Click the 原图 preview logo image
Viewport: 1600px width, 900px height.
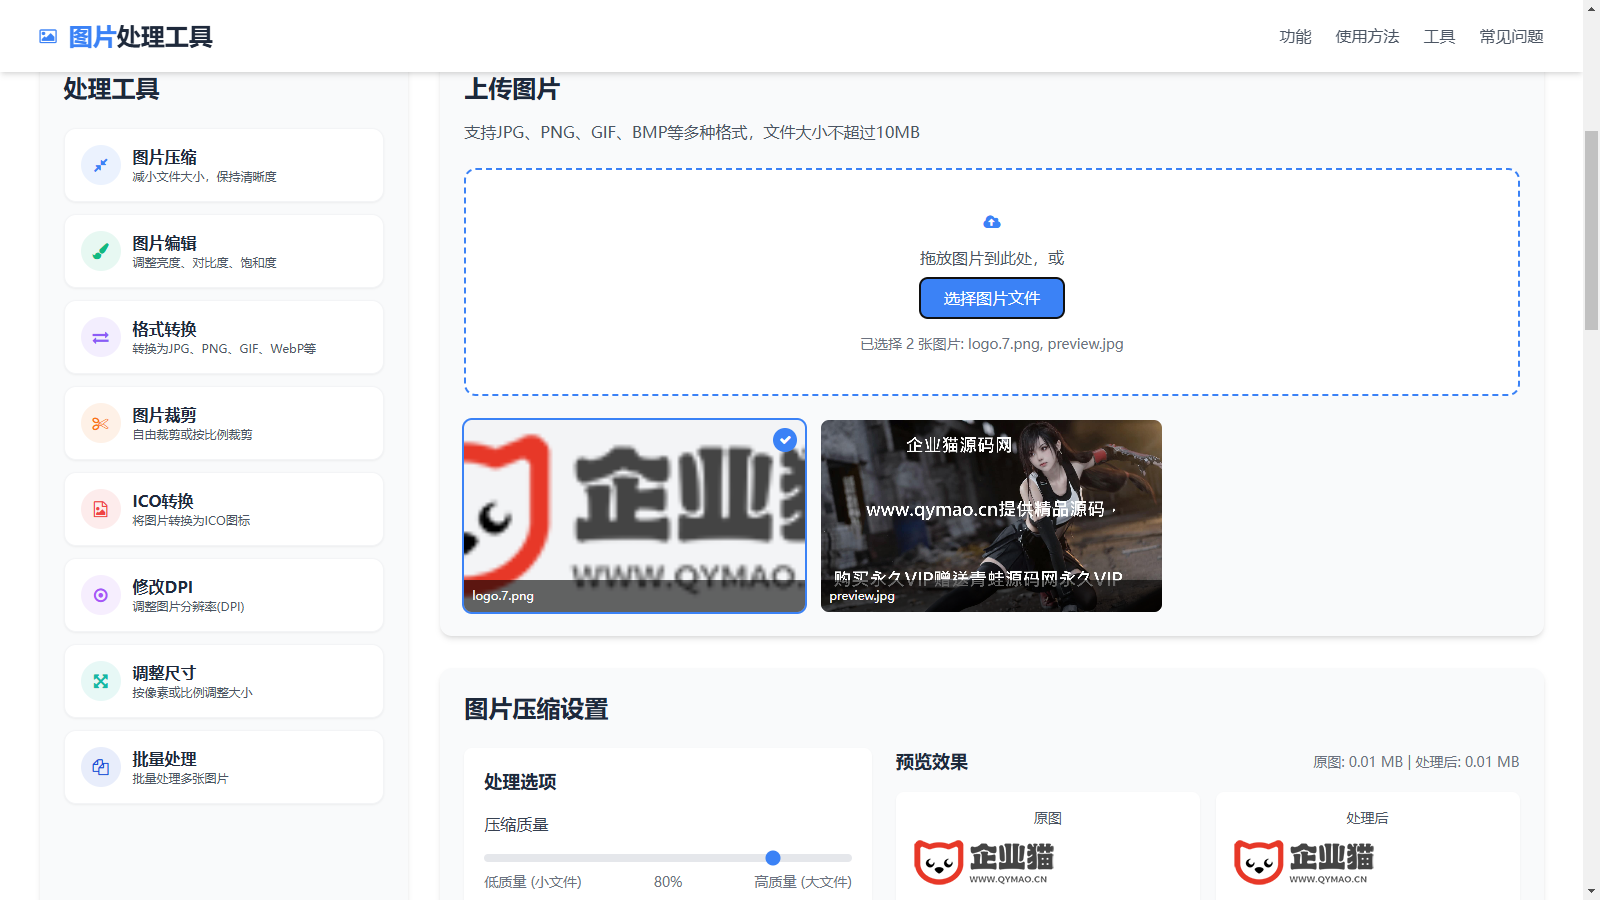[x=983, y=862]
